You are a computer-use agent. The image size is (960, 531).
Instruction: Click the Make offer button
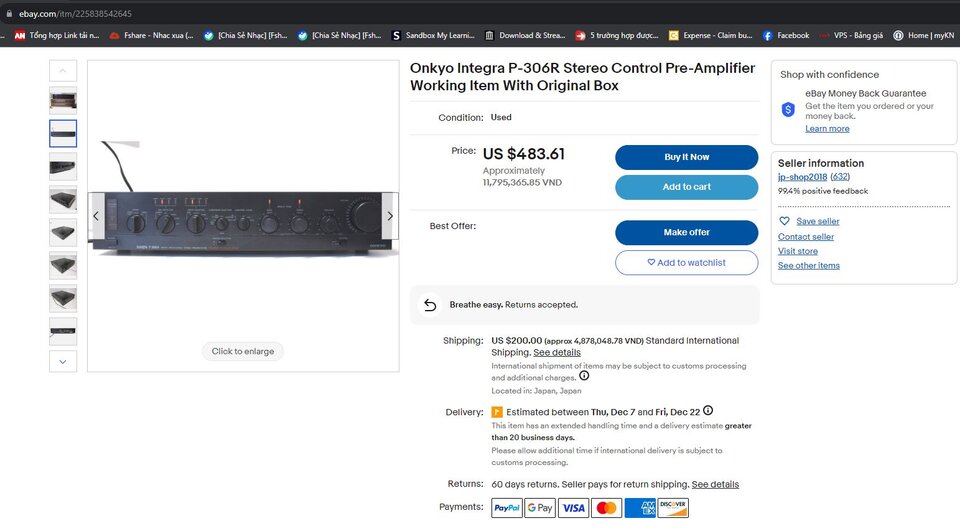tap(686, 233)
